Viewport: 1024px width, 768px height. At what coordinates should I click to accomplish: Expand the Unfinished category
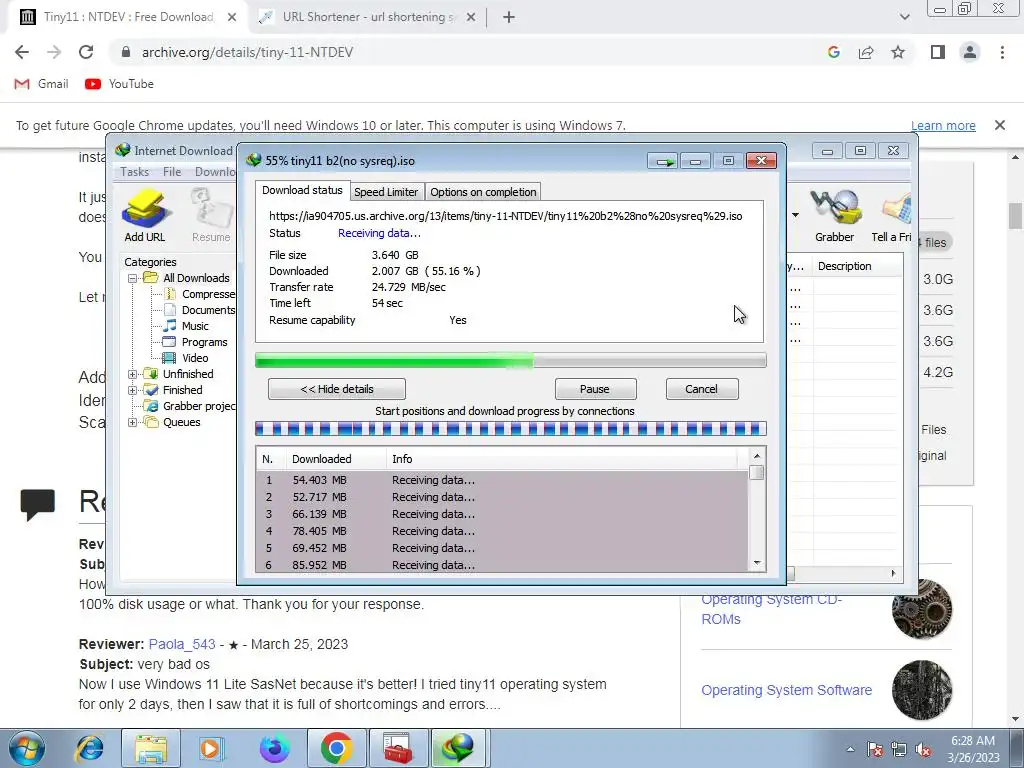(133, 374)
